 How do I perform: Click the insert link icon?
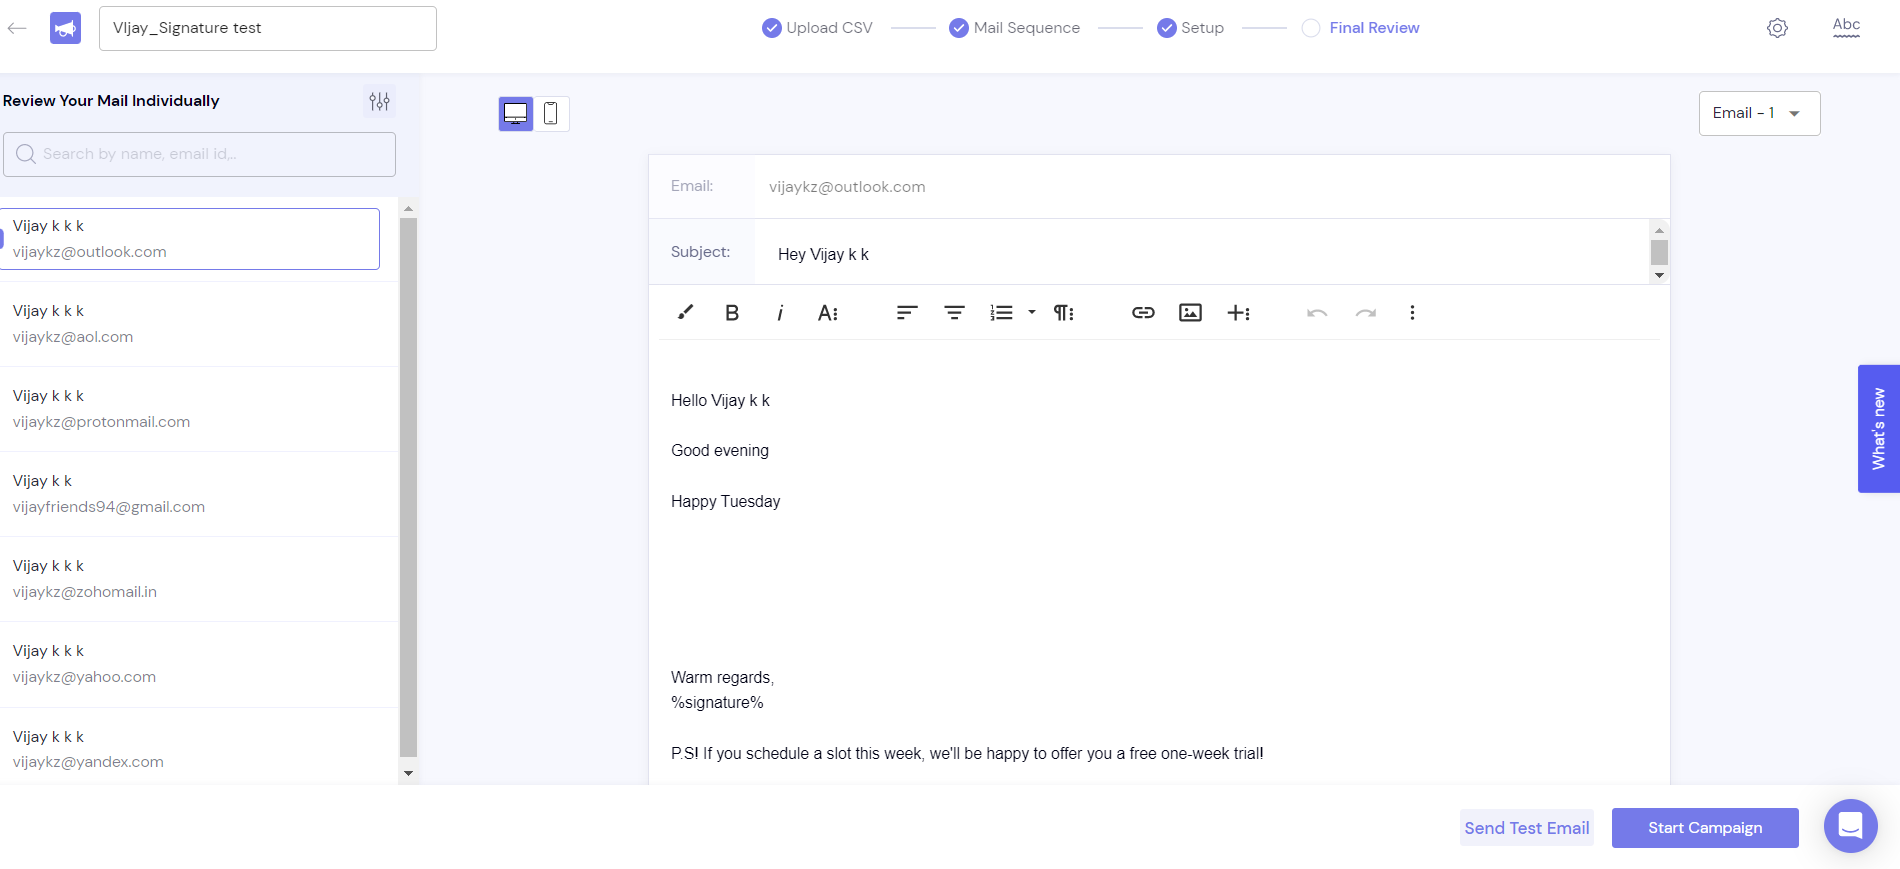(x=1143, y=313)
